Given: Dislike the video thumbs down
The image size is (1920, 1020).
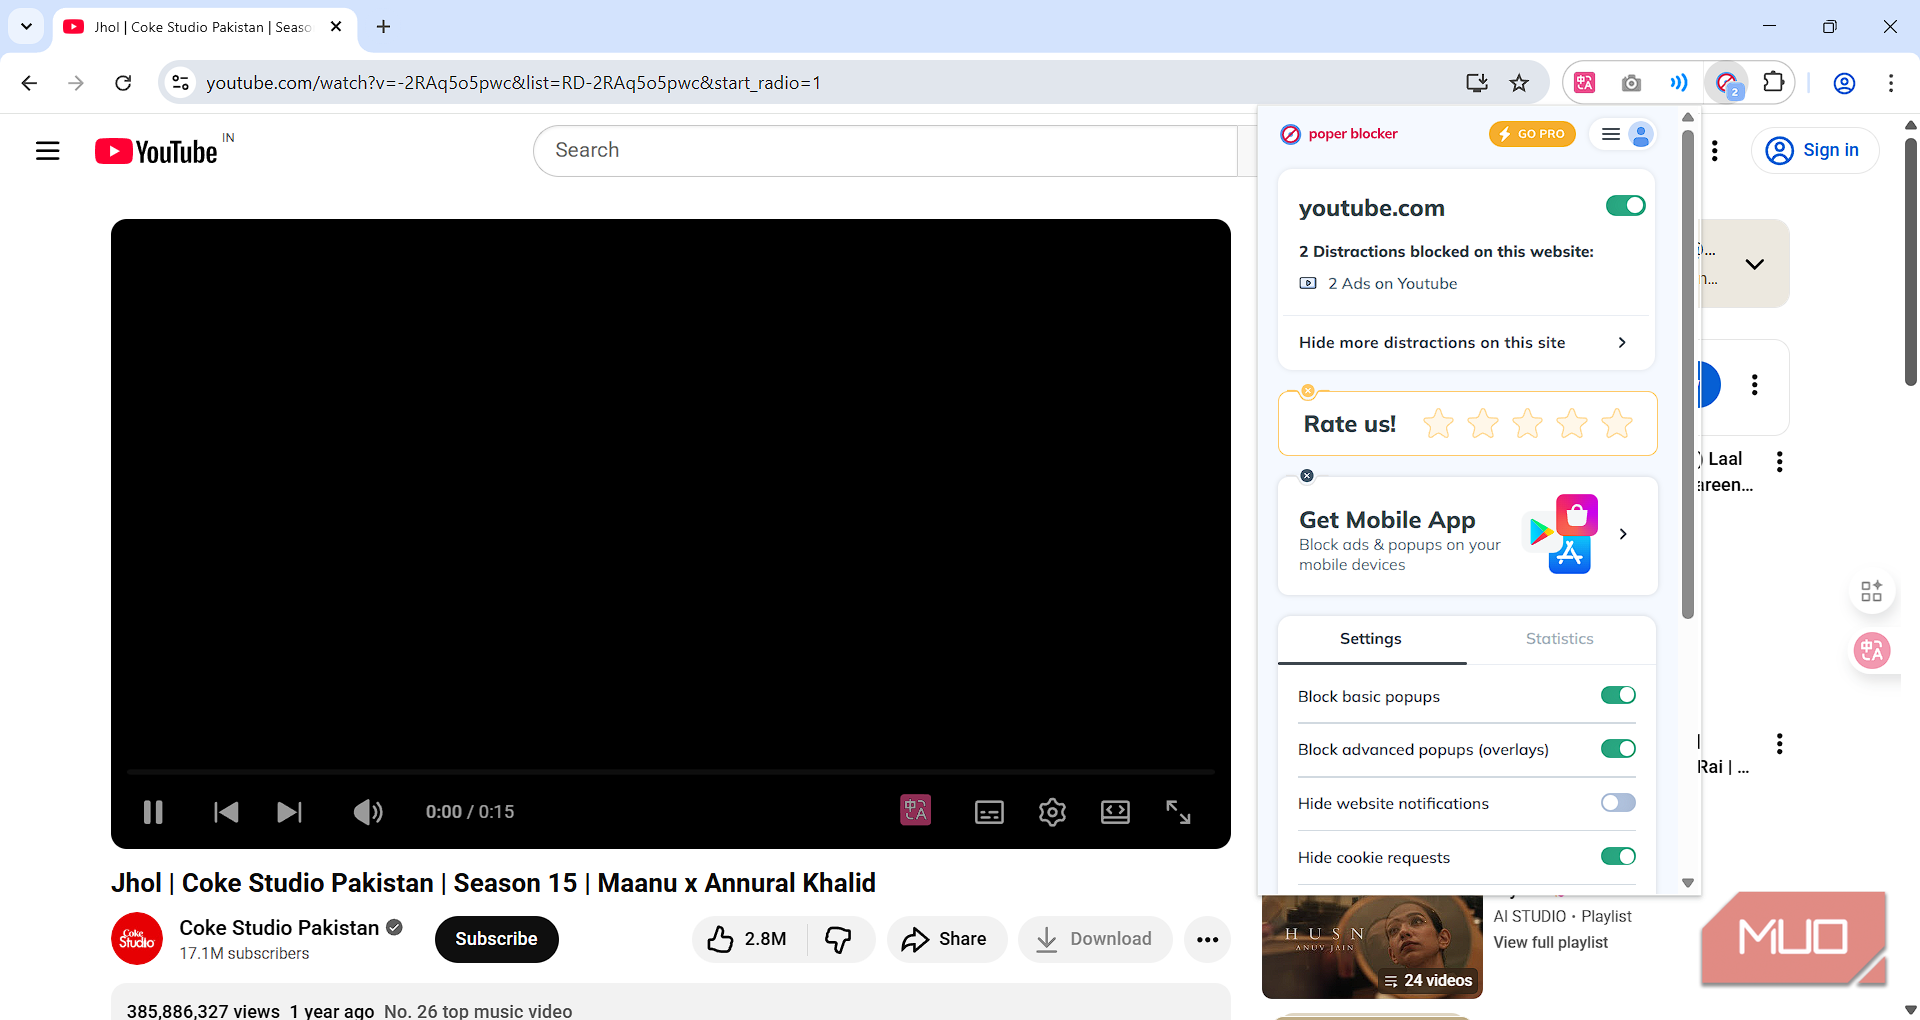Looking at the screenshot, I should 838,939.
